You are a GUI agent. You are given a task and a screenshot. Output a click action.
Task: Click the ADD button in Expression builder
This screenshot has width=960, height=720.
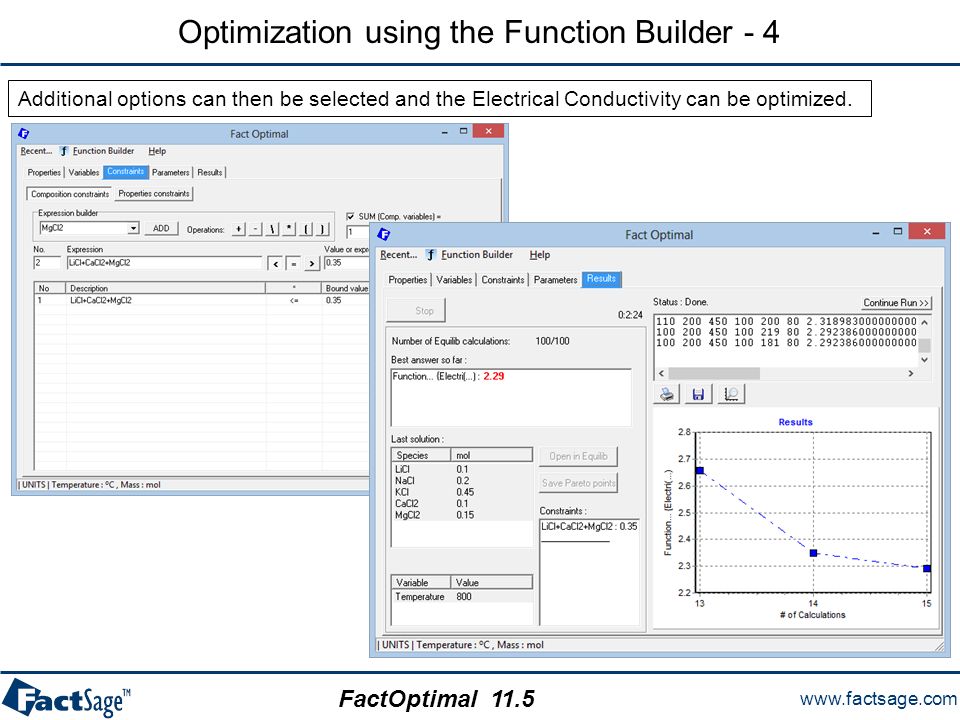click(x=161, y=228)
